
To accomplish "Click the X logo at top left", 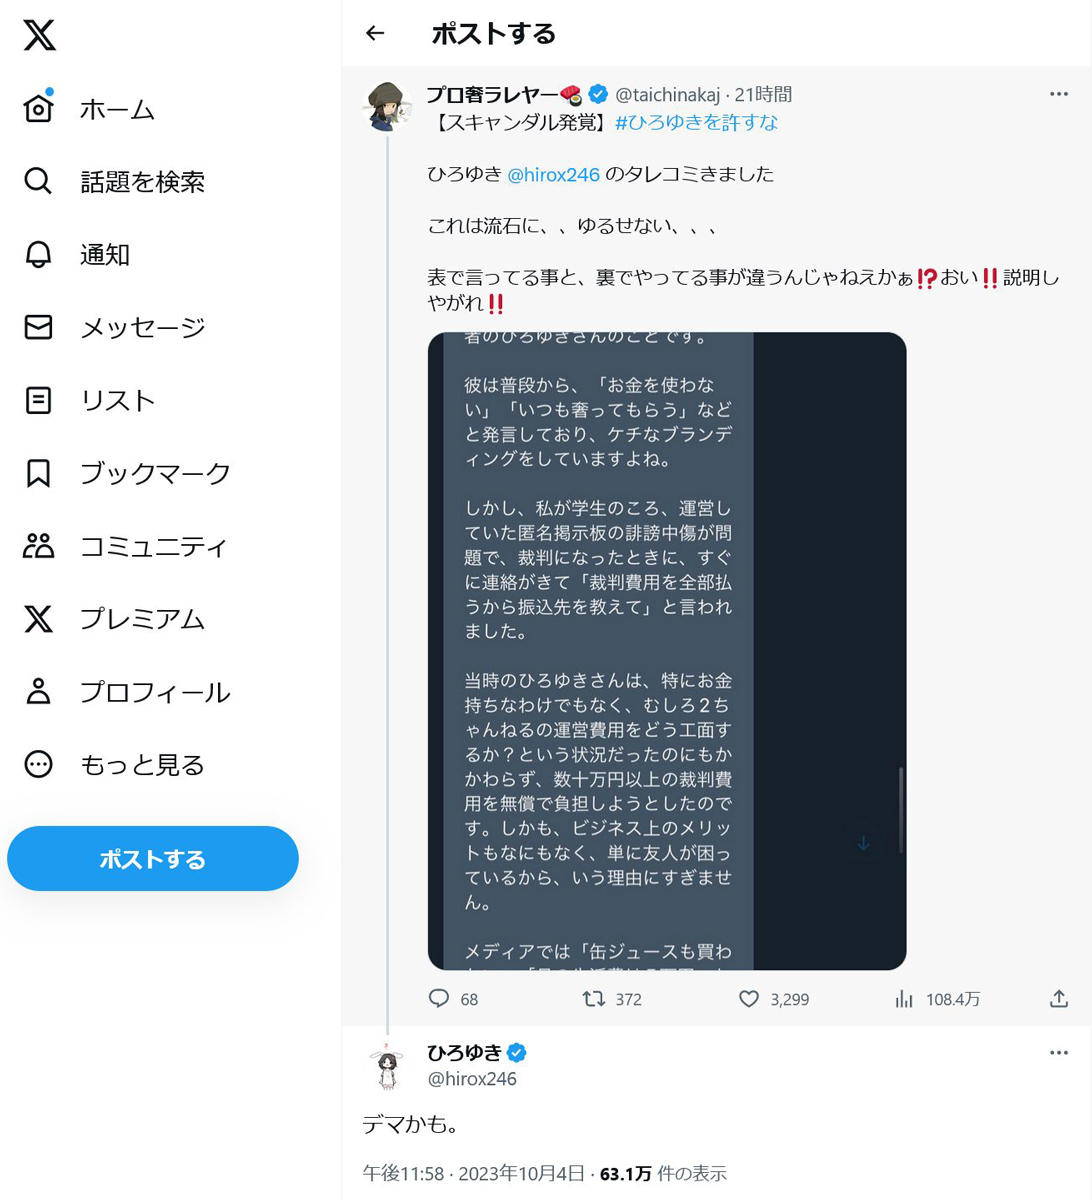I will pyautogui.click(x=39, y=36).
